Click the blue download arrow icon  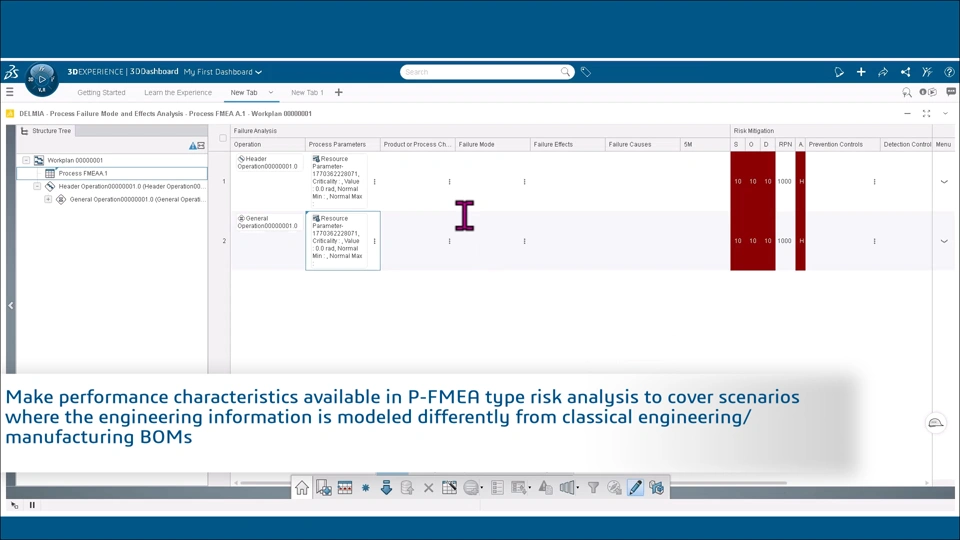(x=386, y=488)
